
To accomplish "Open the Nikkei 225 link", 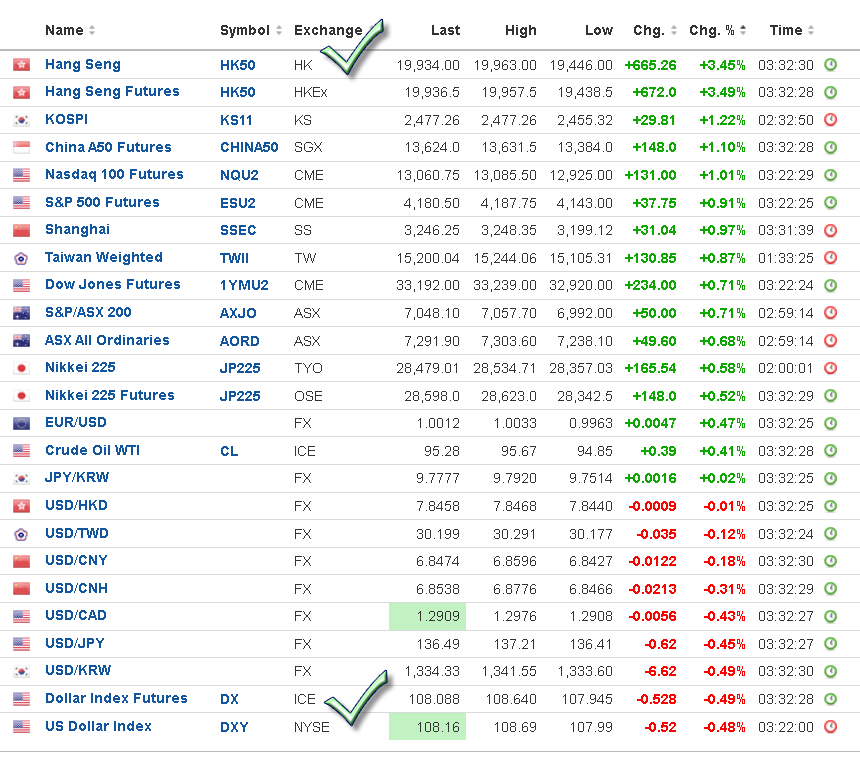I will (80, 367).
